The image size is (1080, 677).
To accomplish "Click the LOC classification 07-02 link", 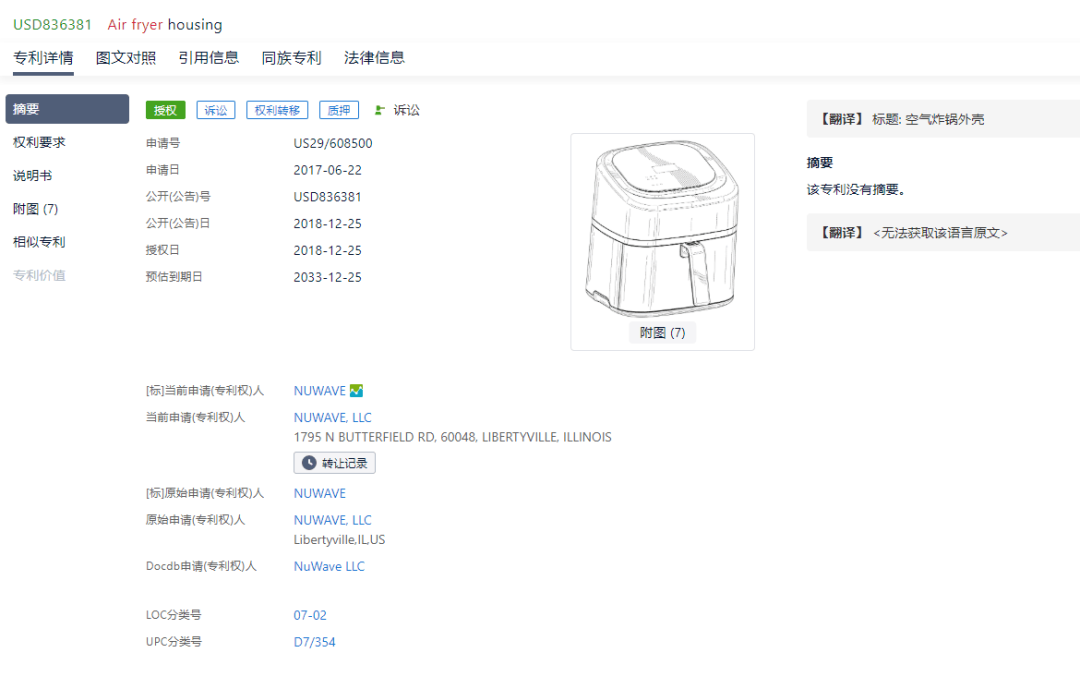I will [310, 616].
